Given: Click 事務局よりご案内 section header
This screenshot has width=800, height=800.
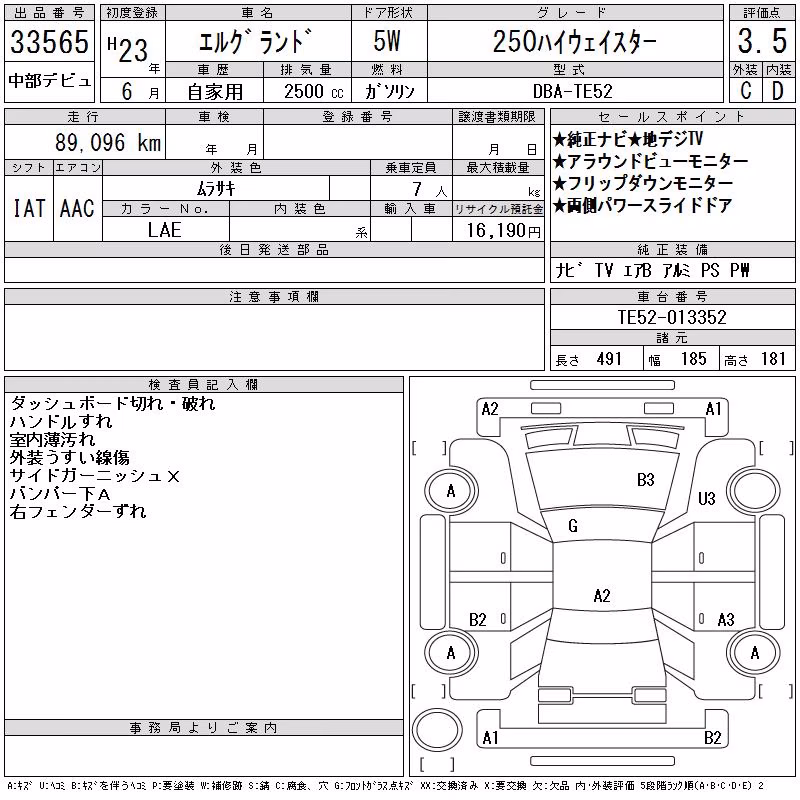Looking at the screenshot, I should pos(204,728).
